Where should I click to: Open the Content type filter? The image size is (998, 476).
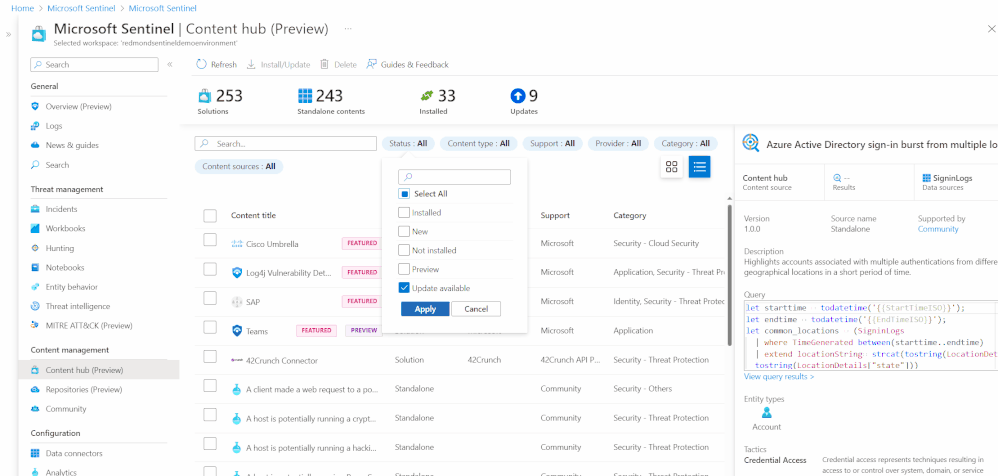479,144
